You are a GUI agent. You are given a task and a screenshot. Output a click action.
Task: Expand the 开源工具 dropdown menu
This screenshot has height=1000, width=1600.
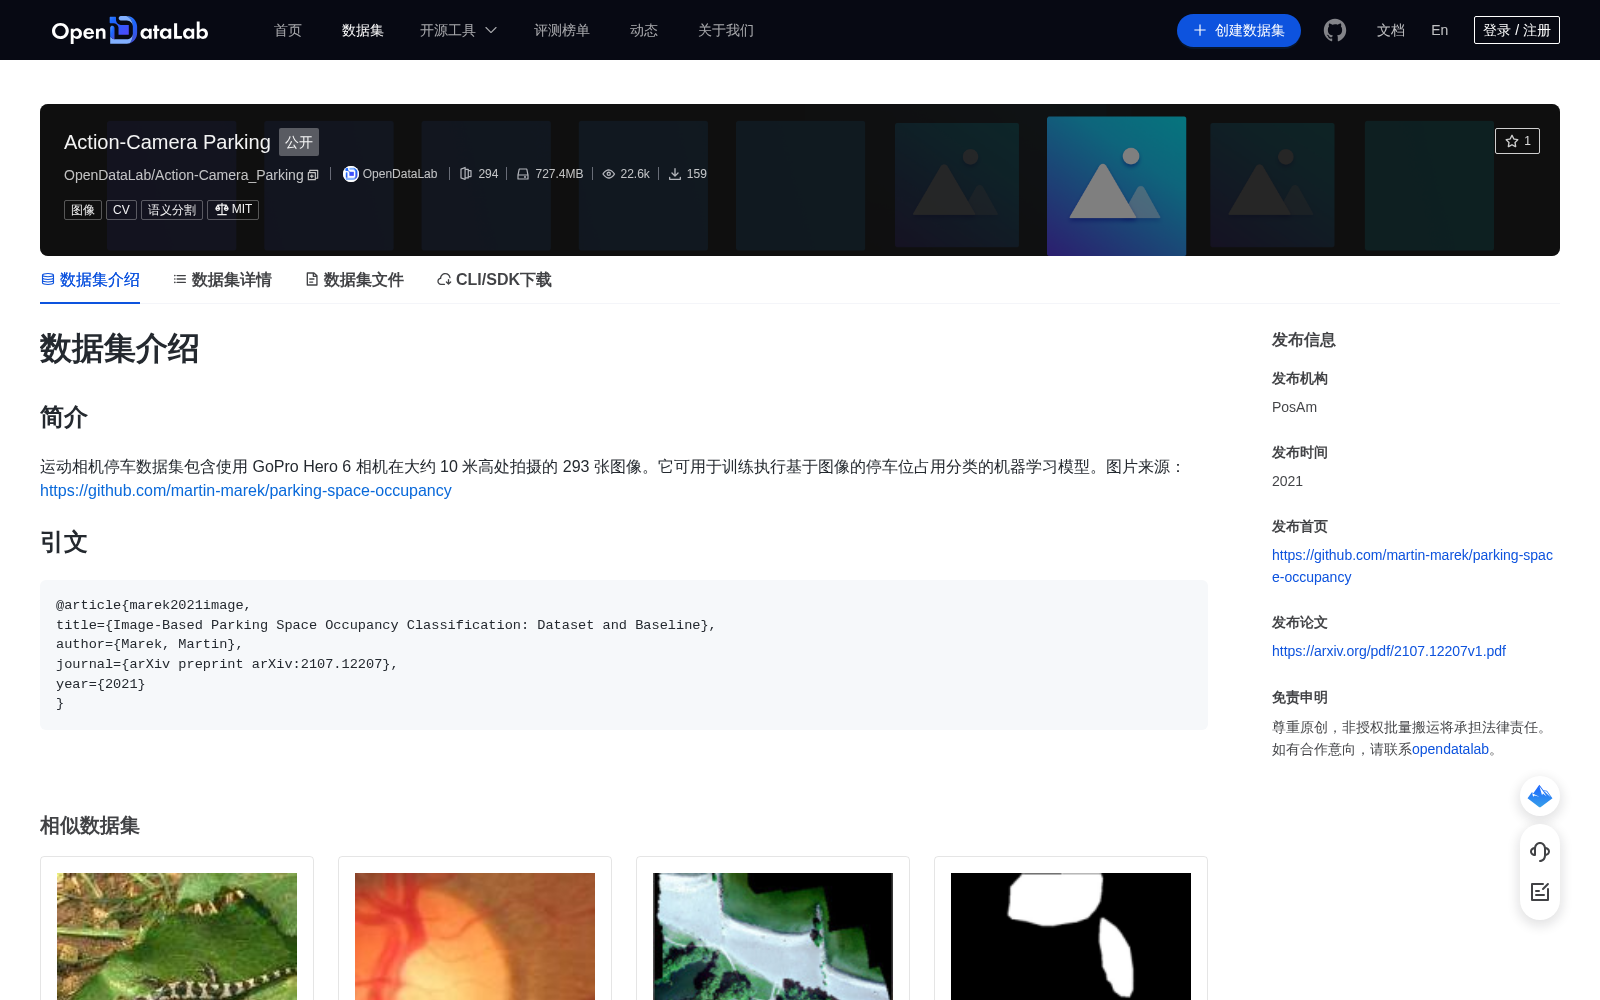click(458, 30)
